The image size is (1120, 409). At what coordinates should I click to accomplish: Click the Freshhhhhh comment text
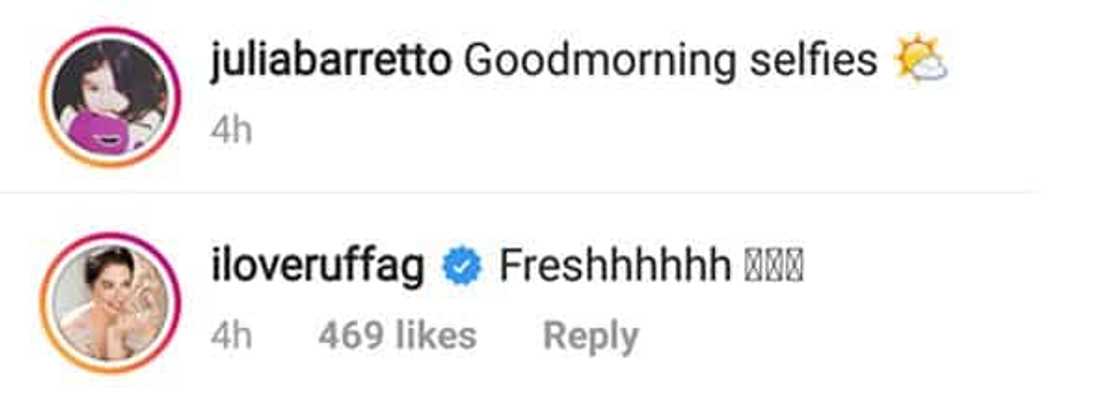tap(614, 267)
